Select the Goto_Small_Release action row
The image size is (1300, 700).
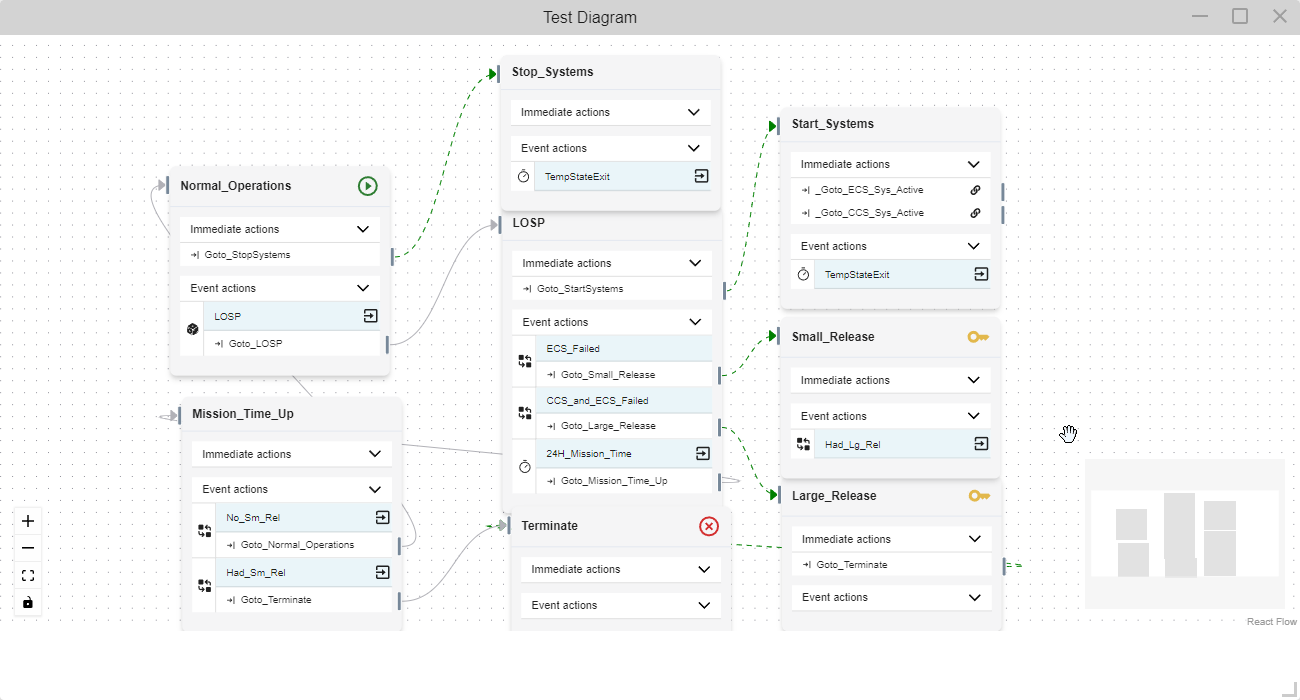(624, 375)
